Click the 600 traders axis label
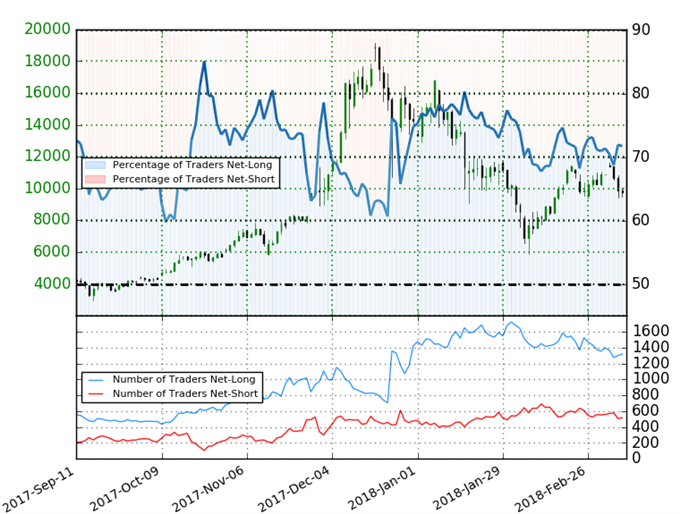 point(646,411)
